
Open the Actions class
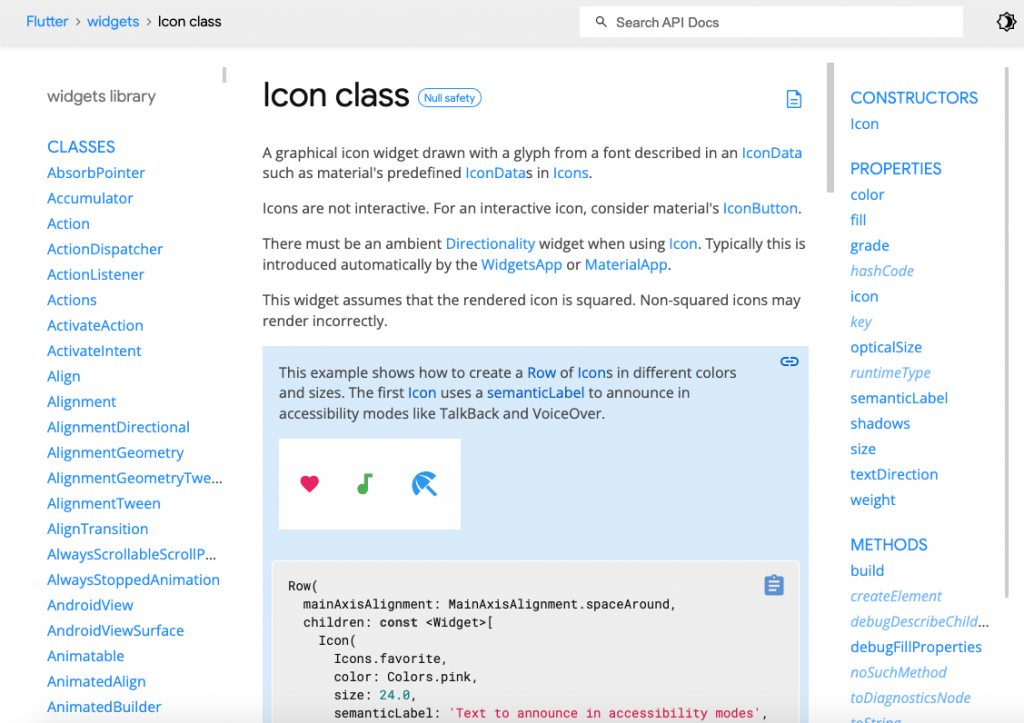(x=72, y=300)
